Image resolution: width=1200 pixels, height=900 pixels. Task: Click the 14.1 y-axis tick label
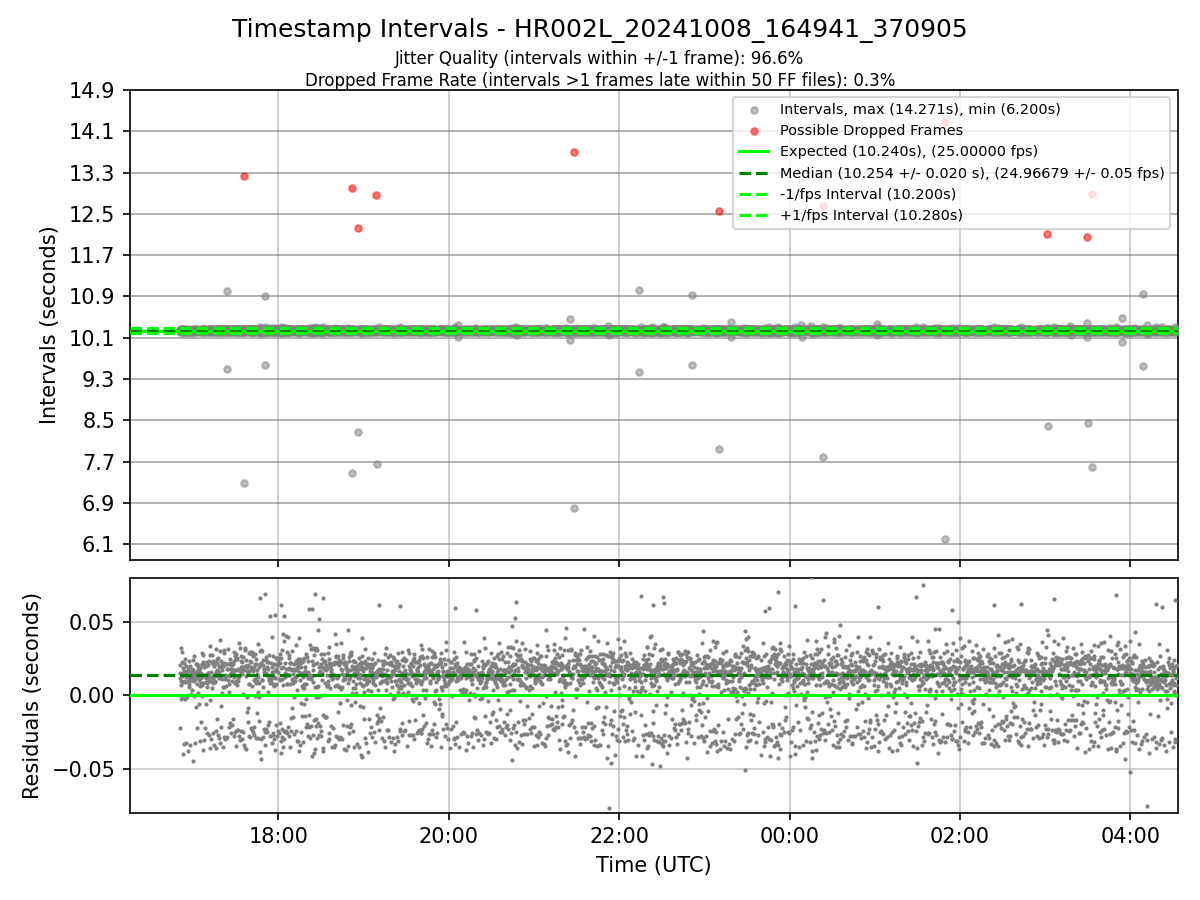pos(95,131)
